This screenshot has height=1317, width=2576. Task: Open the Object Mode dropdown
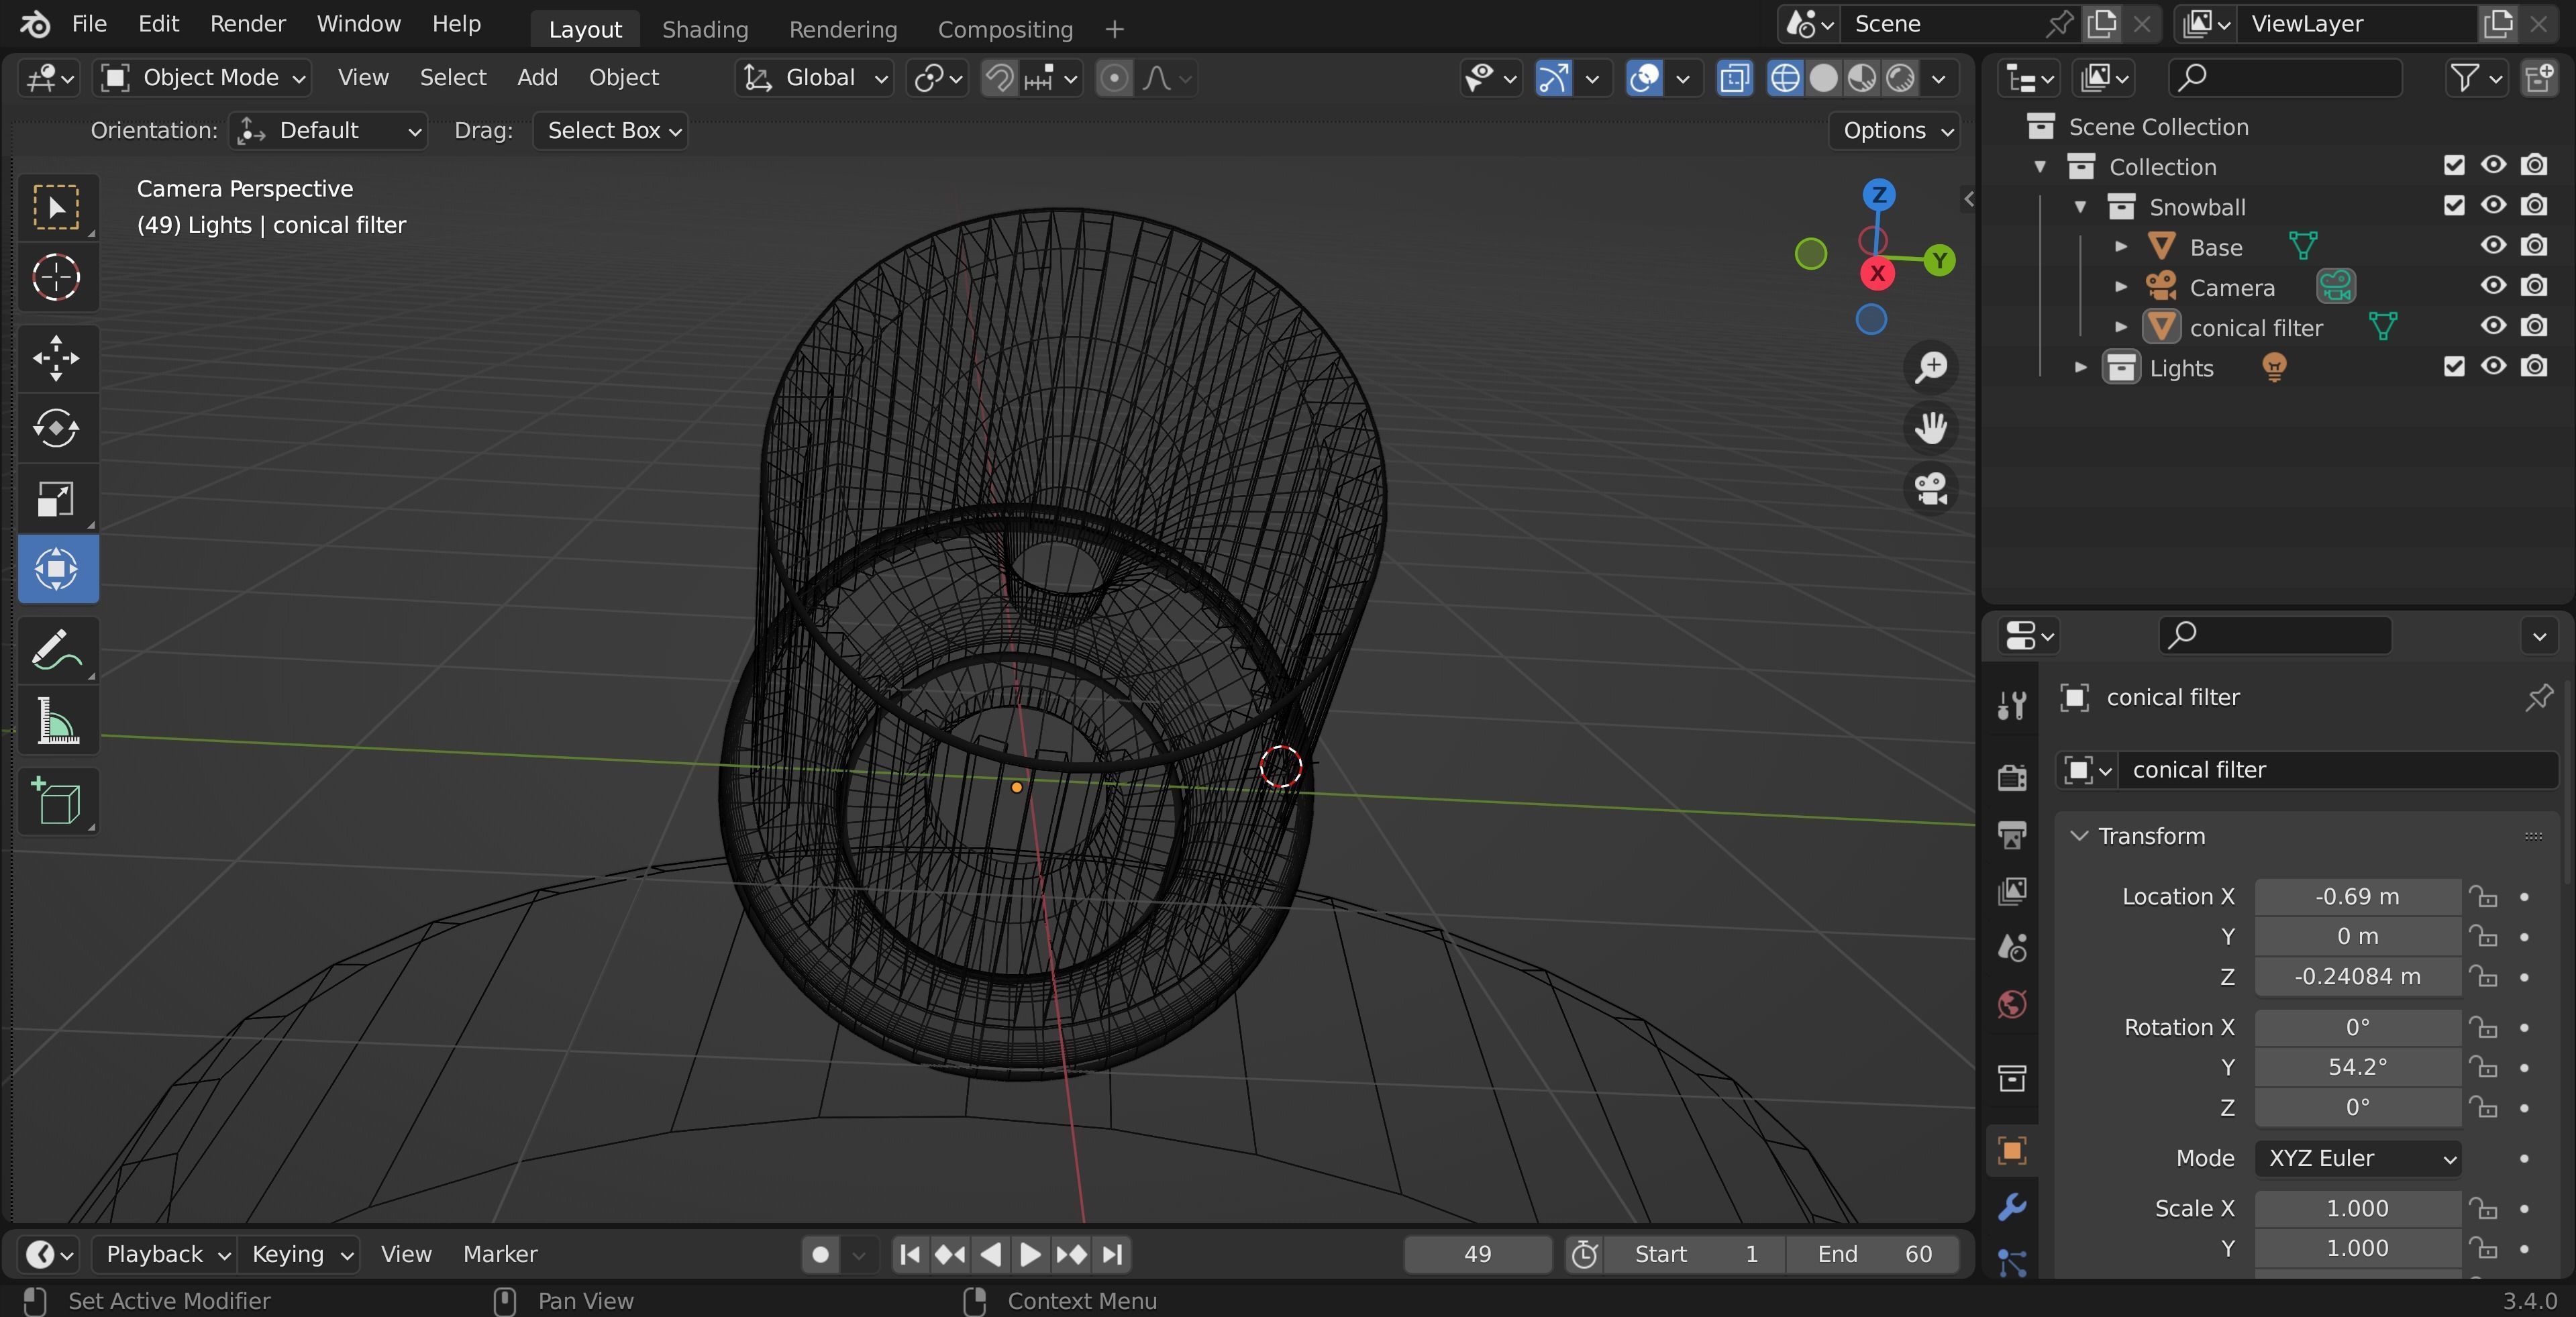pyautogui.click(x=200, y=77)
